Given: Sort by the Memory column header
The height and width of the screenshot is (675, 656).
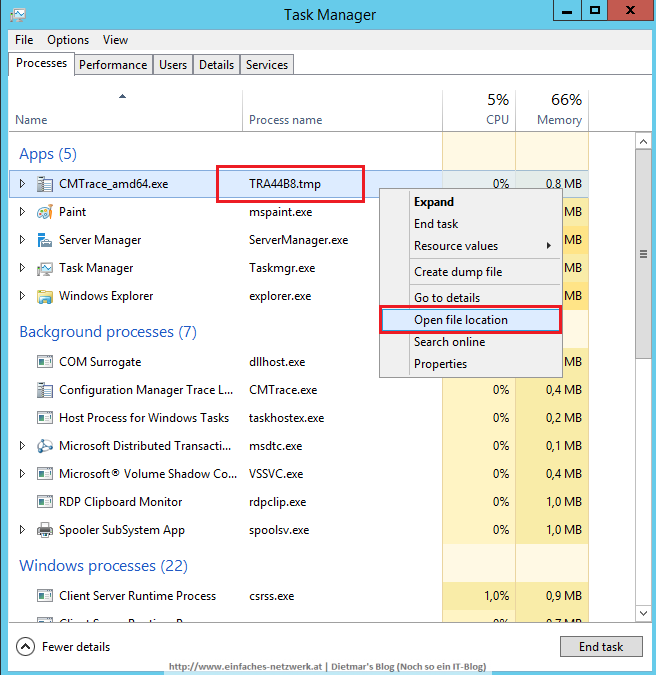Looking at the screenshot, I should [x=552, y=110].
